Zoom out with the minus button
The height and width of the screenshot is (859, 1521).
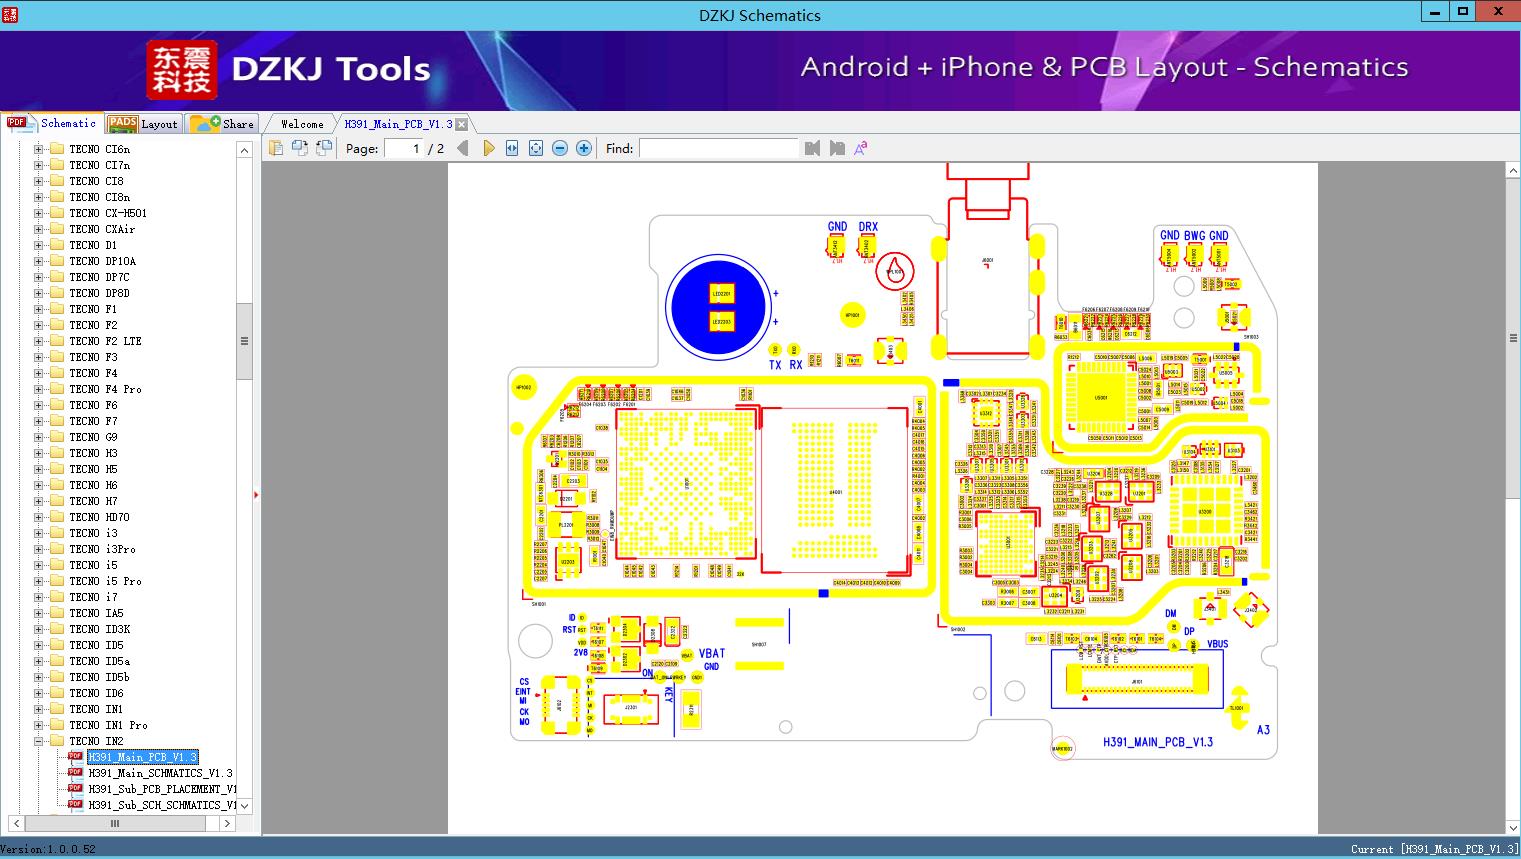(560, 148)
